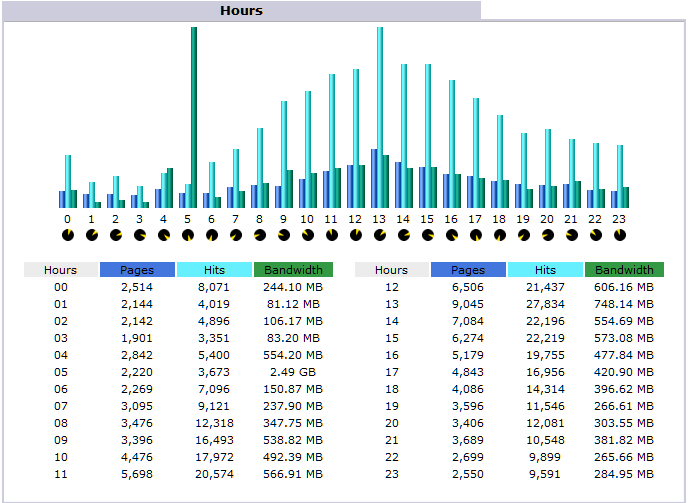The width and height of the screenshot is (692, 503).
Task: Click the tallest hits bar for hour 13
Action: pyautogui.click(x=380, y=117)
